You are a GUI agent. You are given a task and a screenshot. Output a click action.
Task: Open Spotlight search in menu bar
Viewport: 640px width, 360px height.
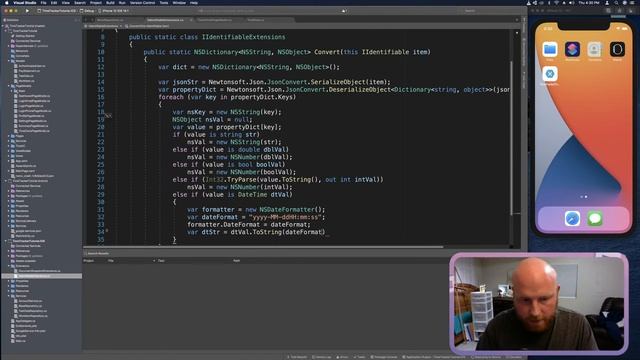[616, 3]
